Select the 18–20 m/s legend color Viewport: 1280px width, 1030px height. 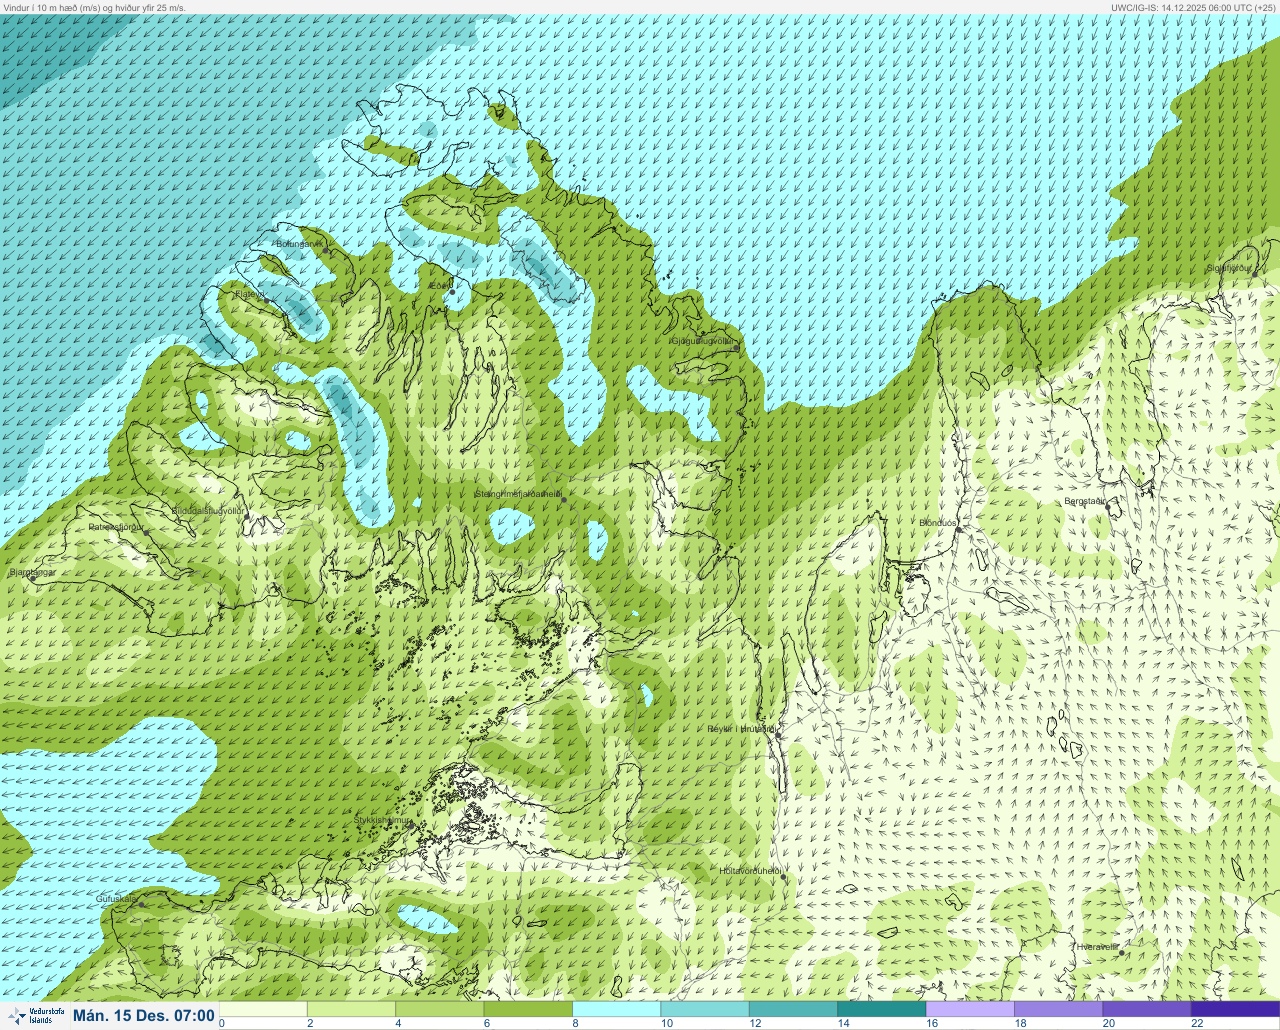pos(1058,1009)
